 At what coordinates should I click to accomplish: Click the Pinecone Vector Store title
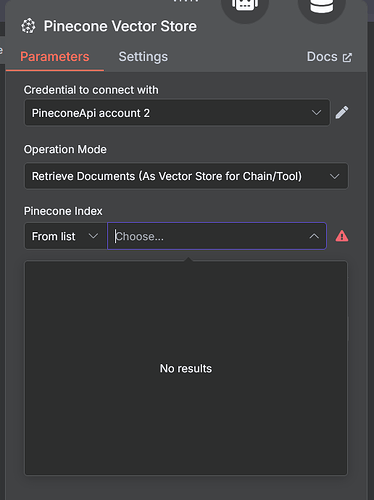tap(120, 26)
